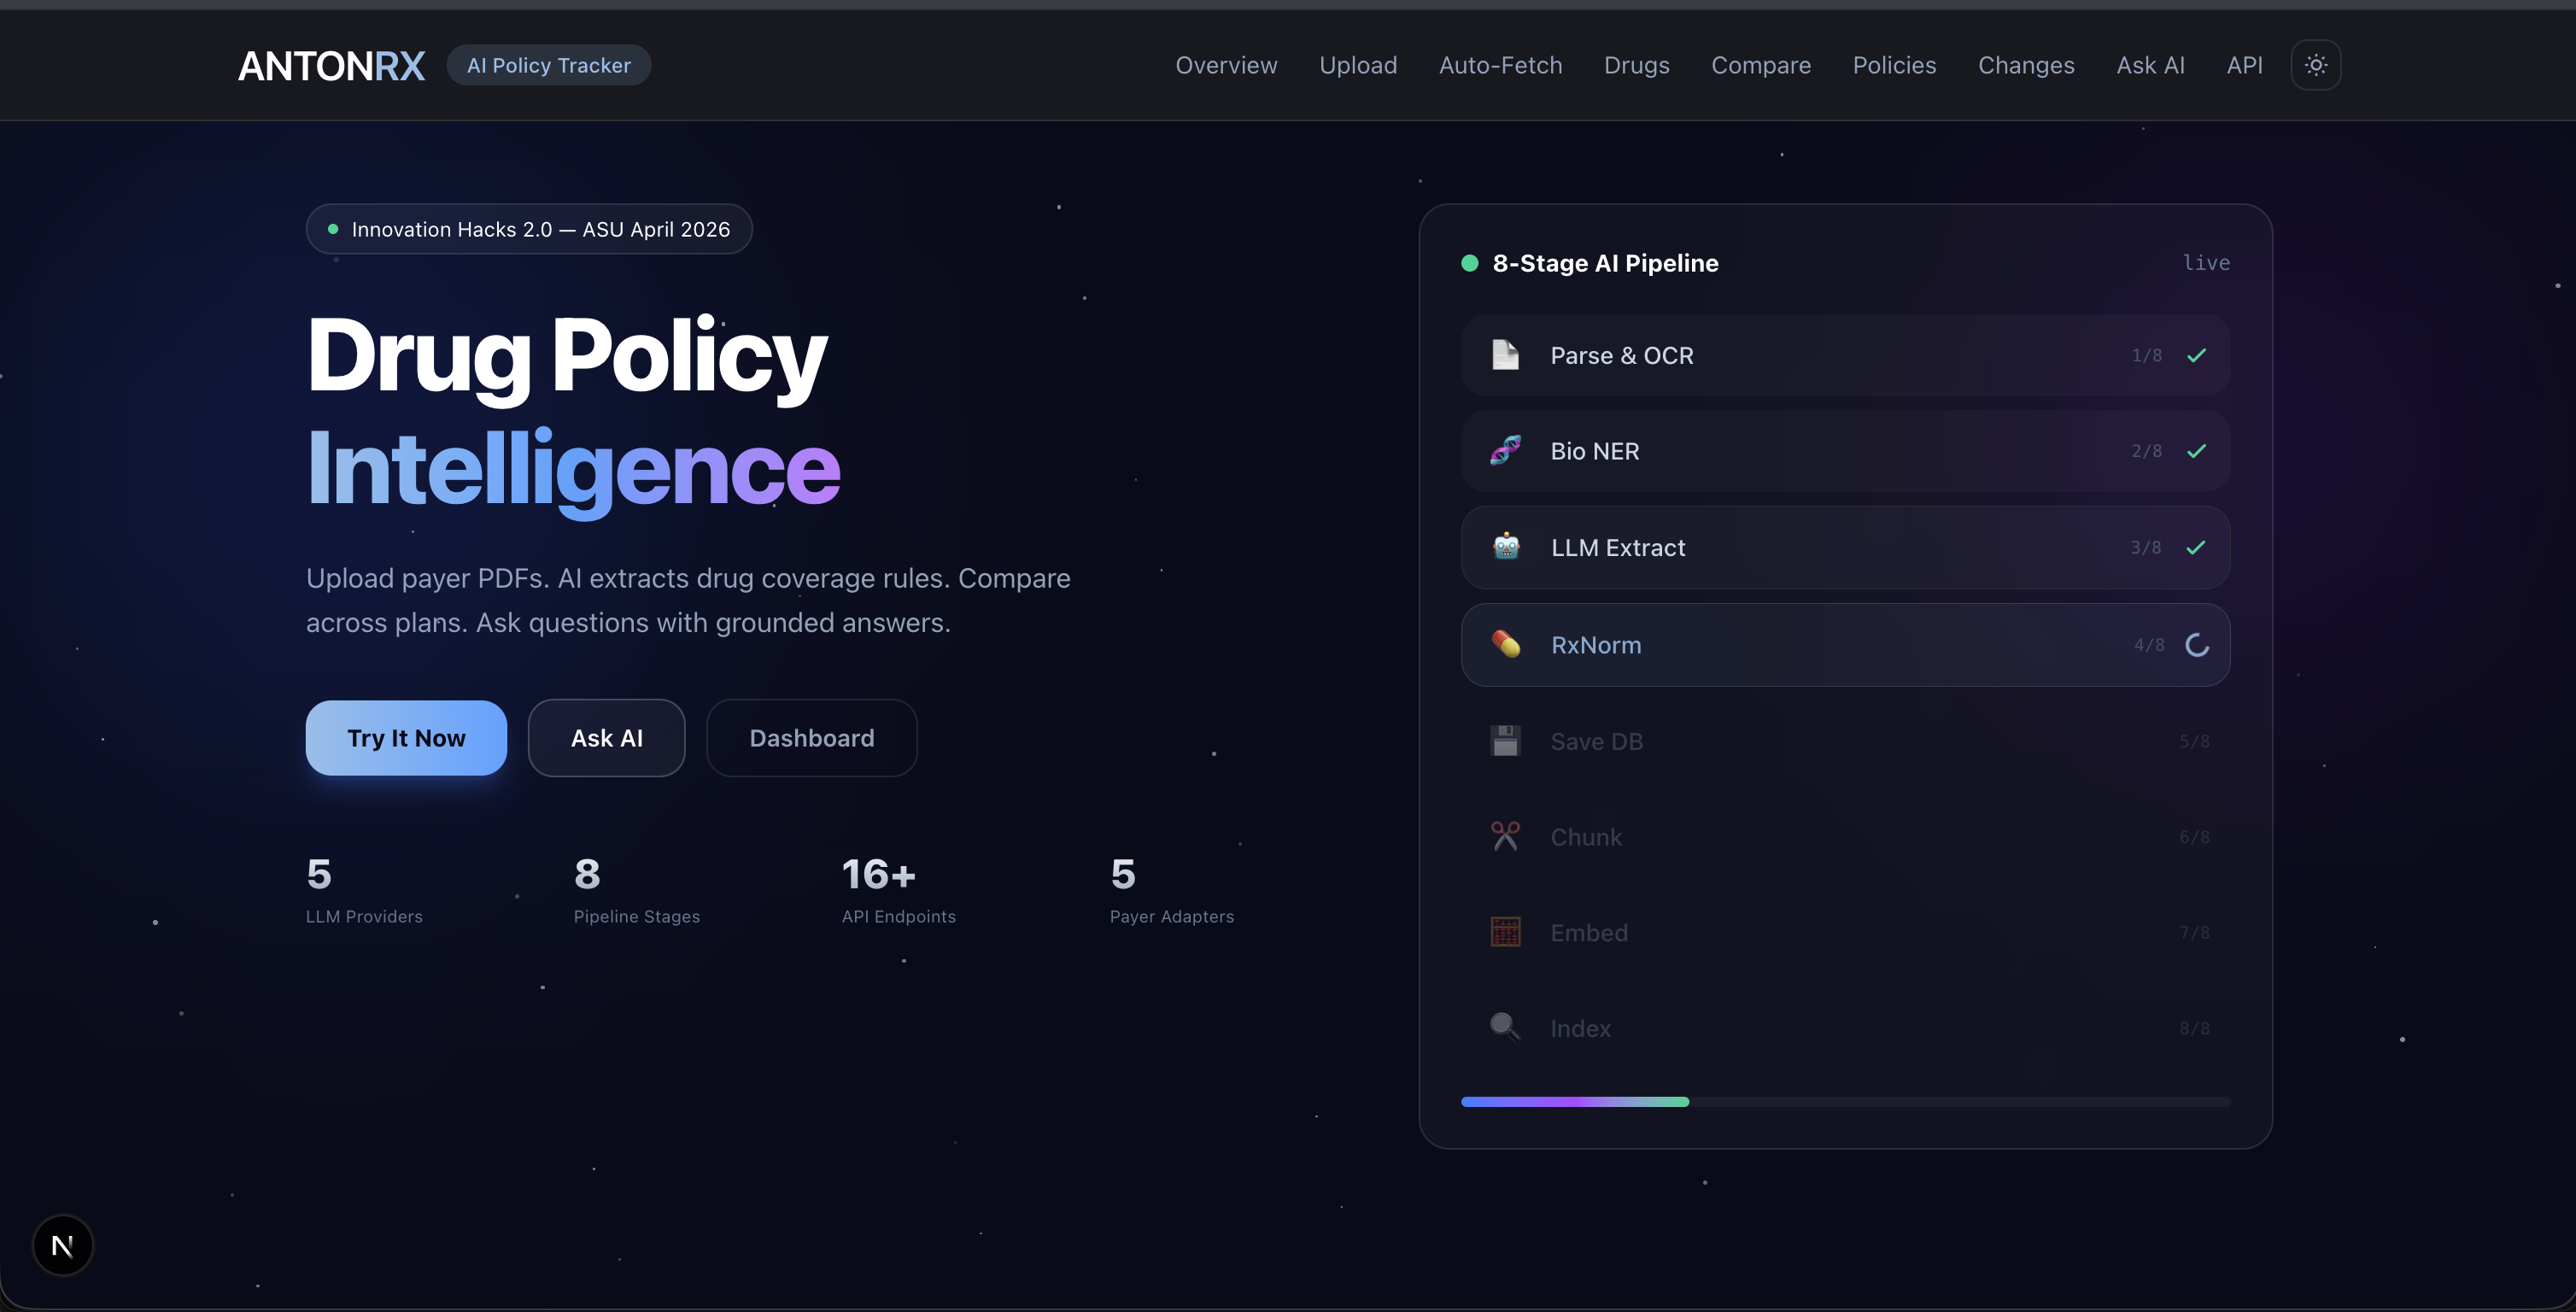The width and height of the screenshot is (2576, 1312).
Task: Click the Embed abacus icon
Action: coord(1505,932)
